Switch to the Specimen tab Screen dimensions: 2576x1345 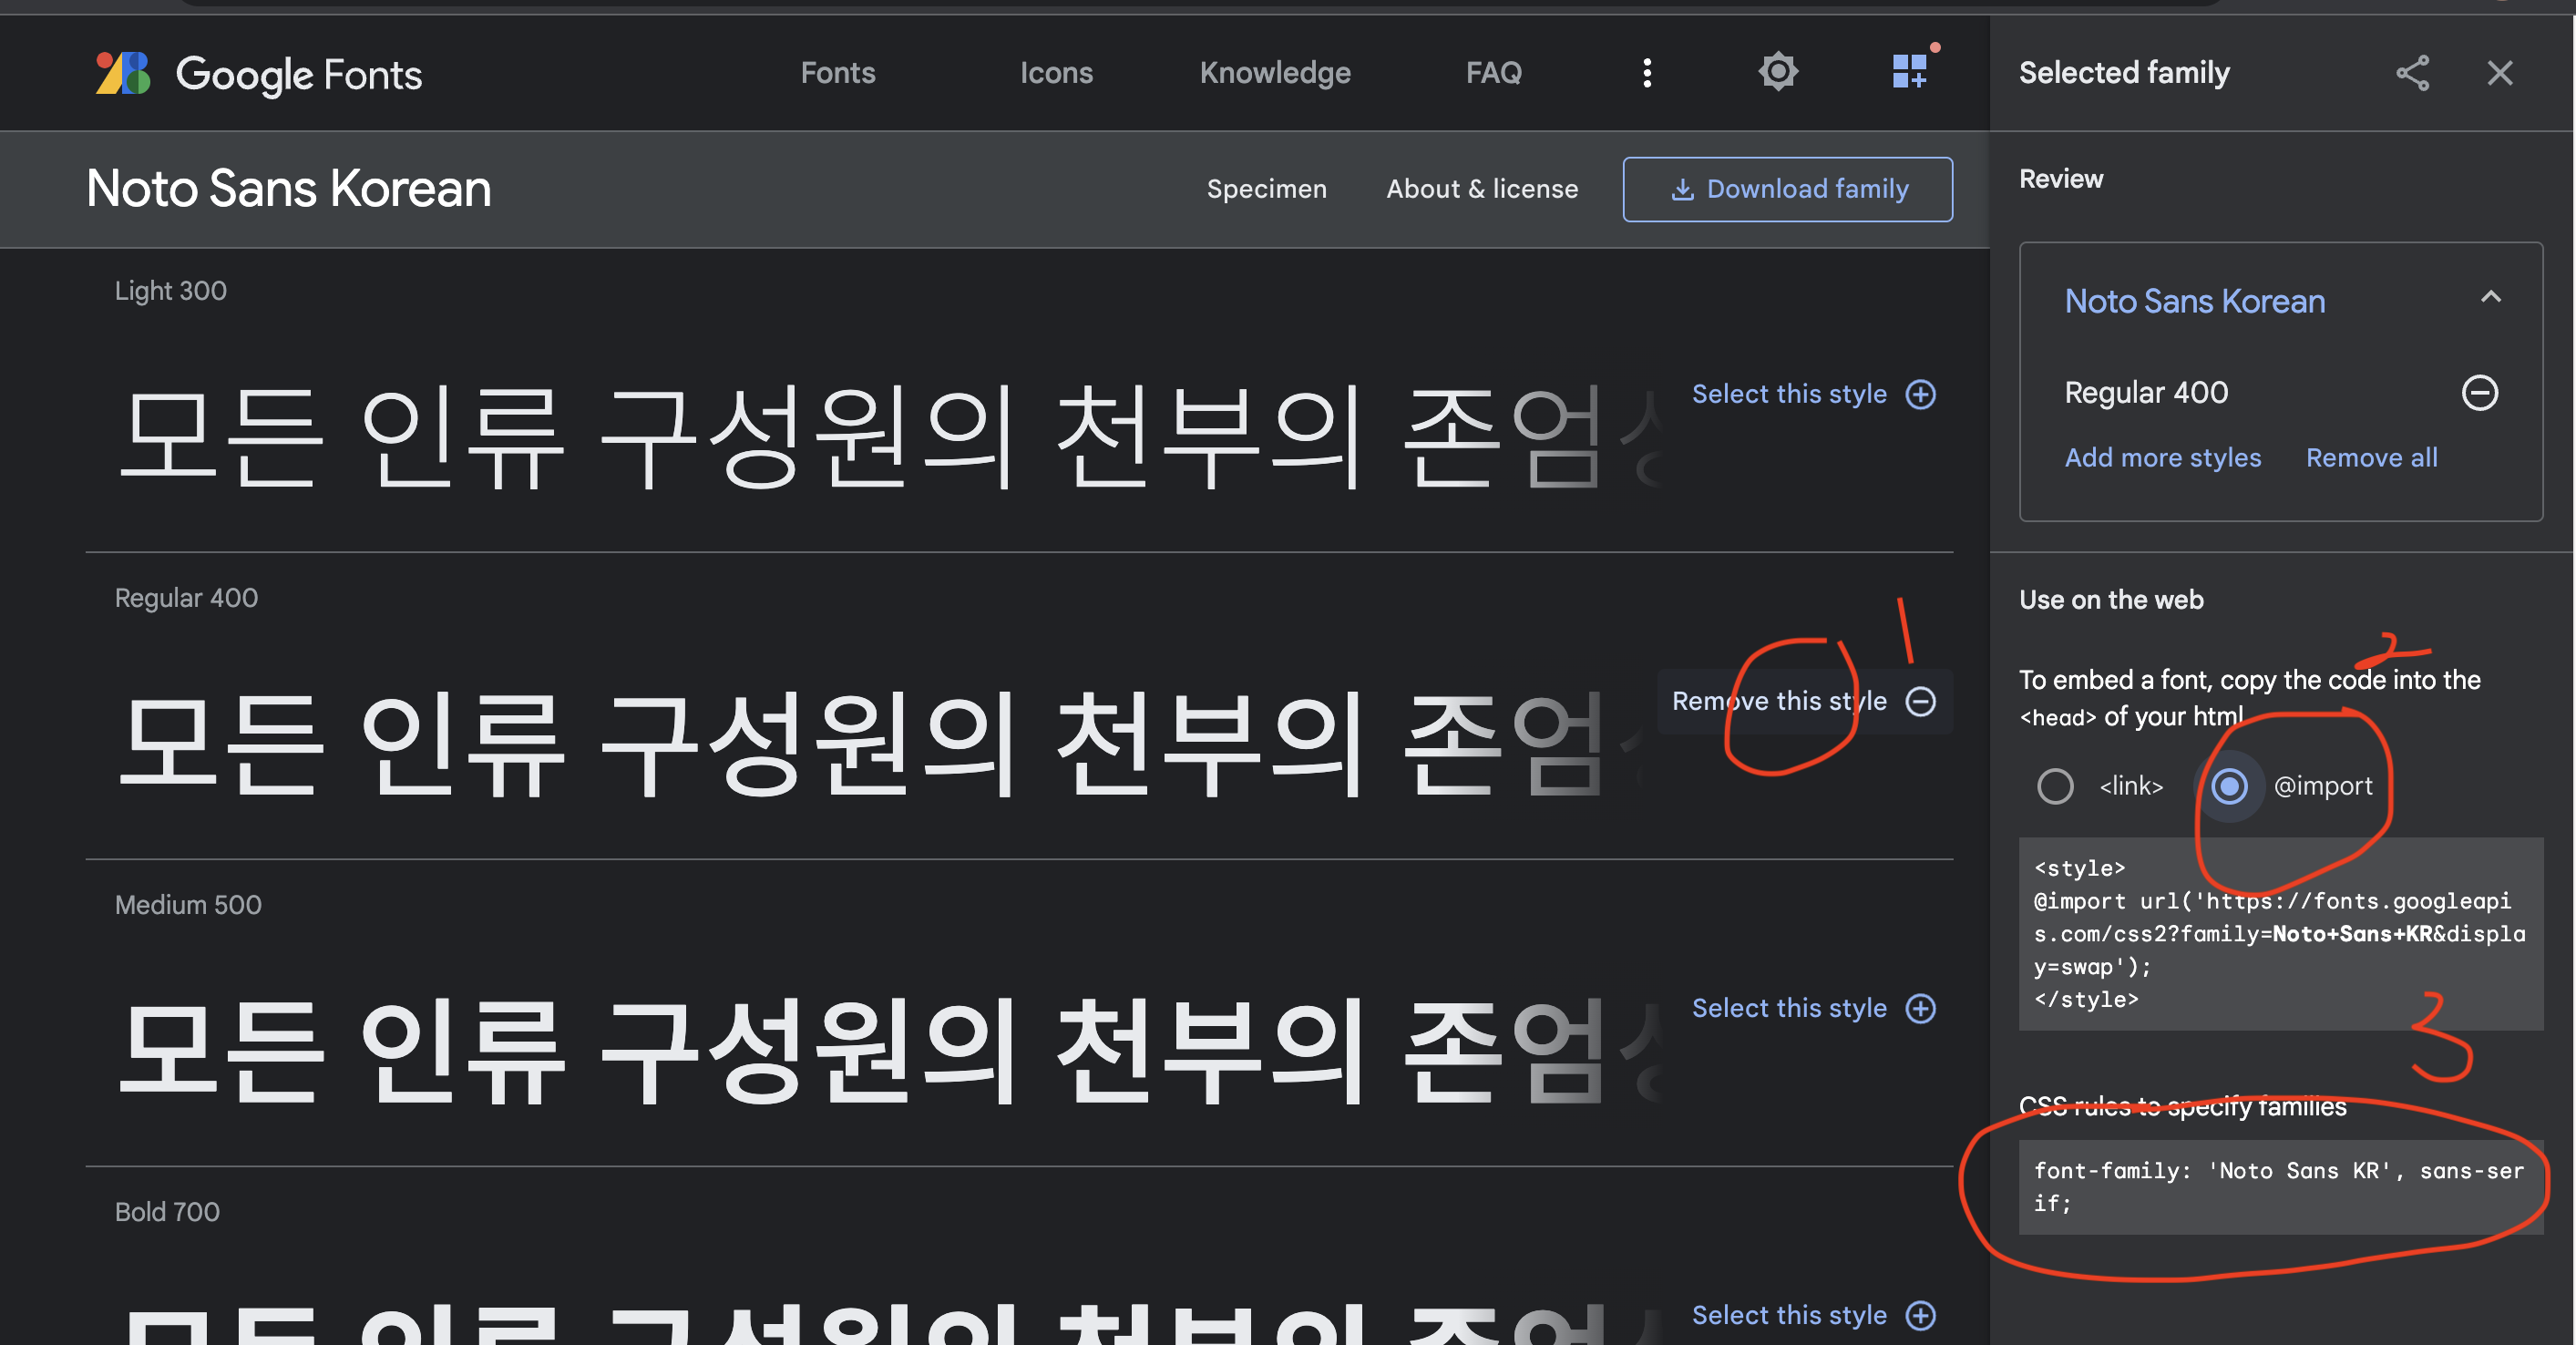(x=1267, y=189)
